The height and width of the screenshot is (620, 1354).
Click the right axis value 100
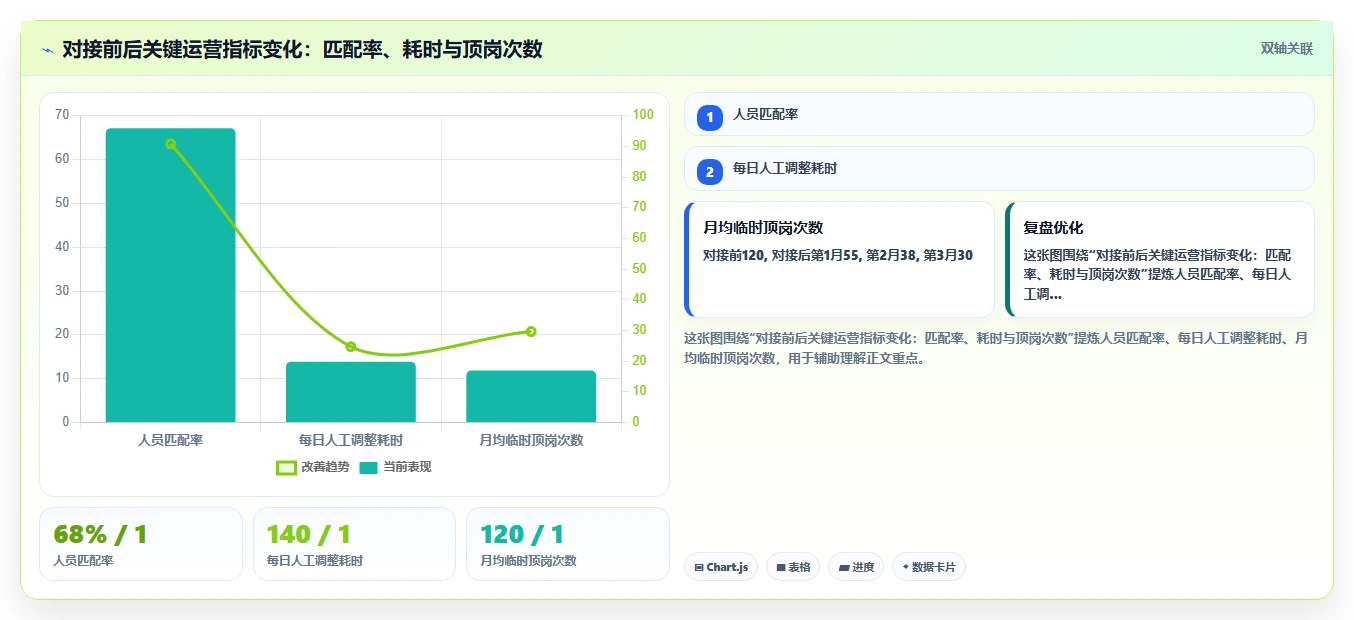pos(642,115)
